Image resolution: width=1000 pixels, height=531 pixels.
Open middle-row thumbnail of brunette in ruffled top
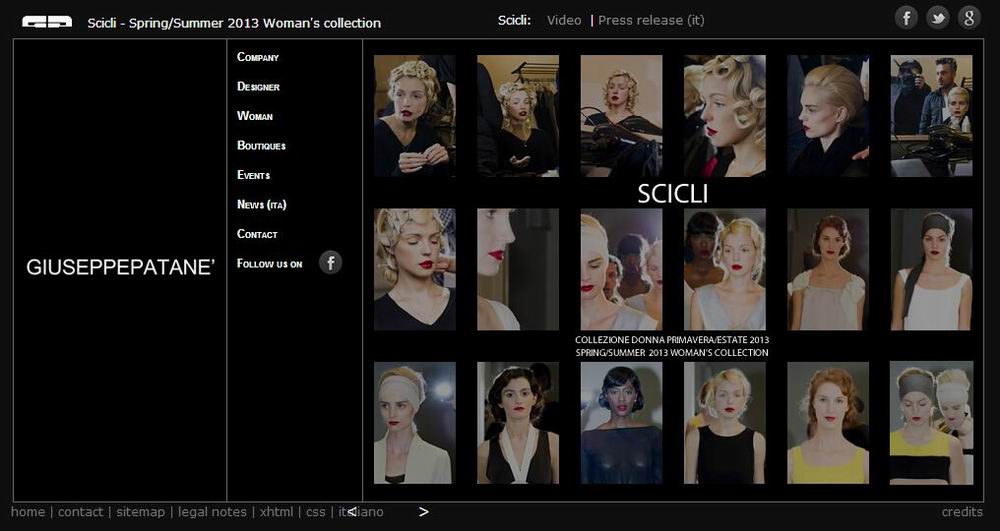tap(828, 269)
